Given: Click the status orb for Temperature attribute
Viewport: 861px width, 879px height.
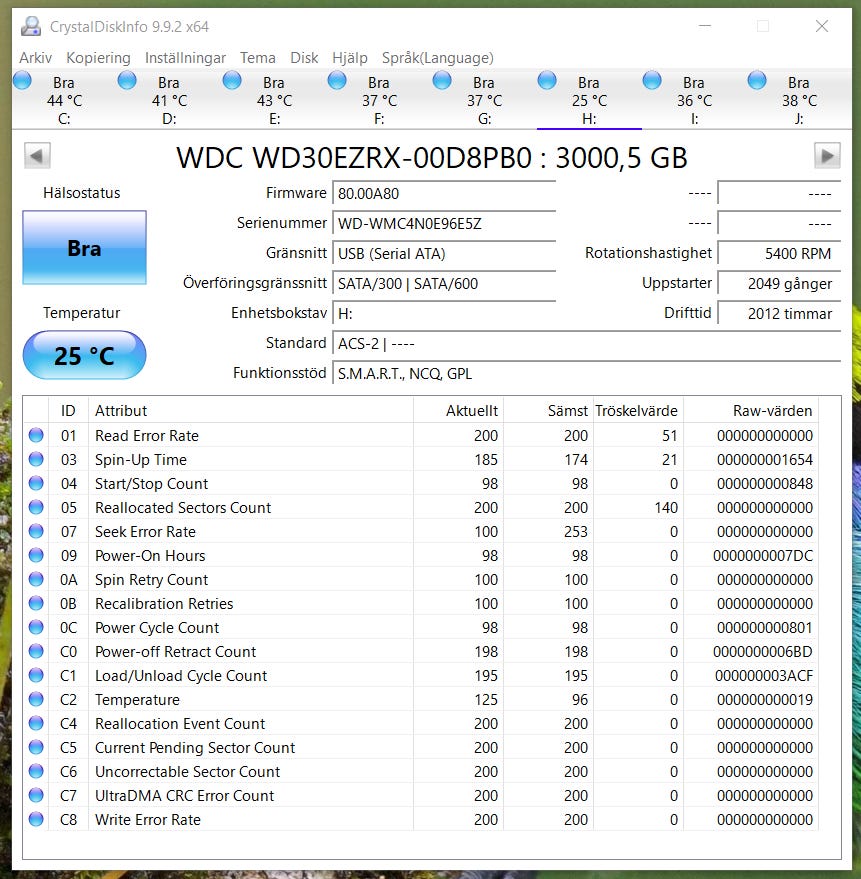Looking at the screenshot, I should pyautogui.click(x=36, y=699).
